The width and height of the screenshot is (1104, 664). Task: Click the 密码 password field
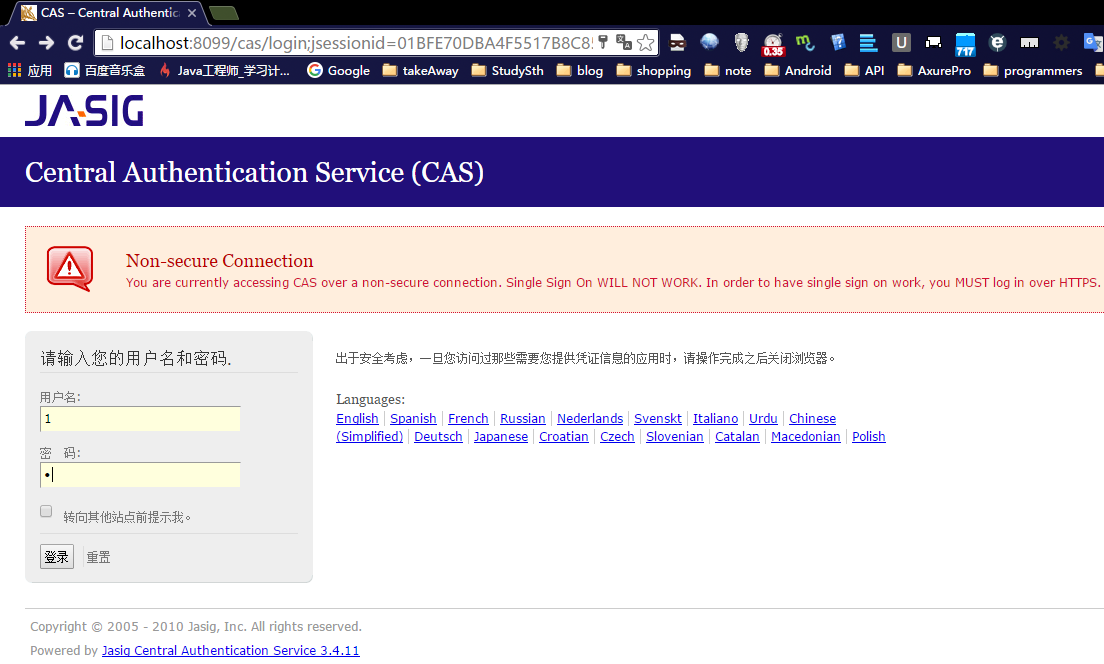(140, 475)
